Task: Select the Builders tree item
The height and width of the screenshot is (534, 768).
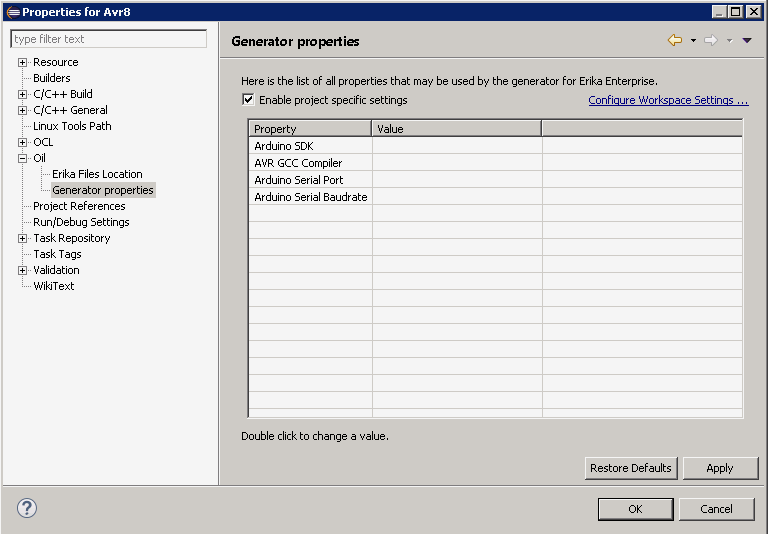Action: click(x=51, y=78)
